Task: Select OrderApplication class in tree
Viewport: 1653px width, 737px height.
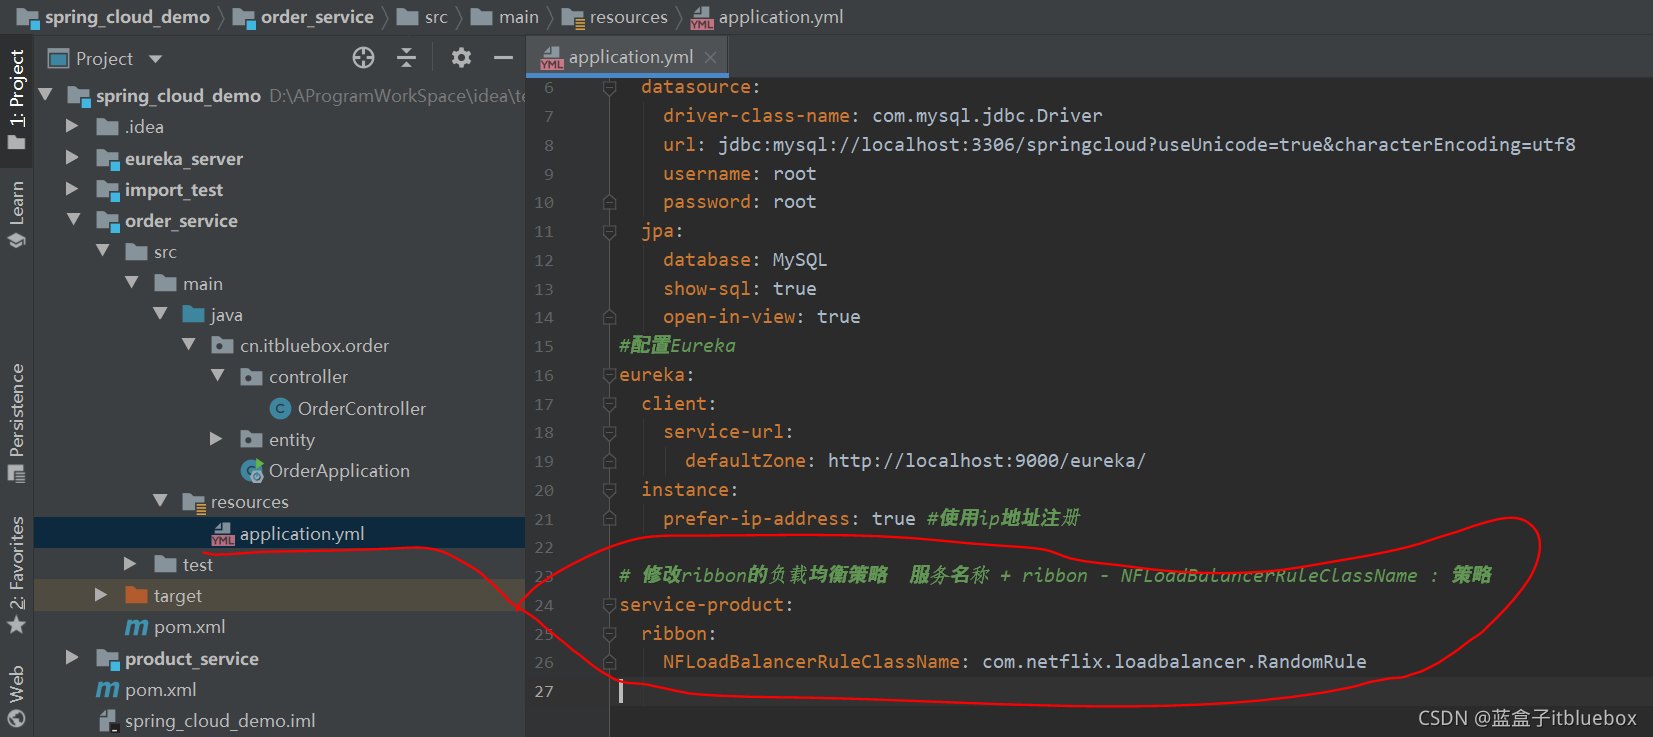Action: [x=339, y=470]
